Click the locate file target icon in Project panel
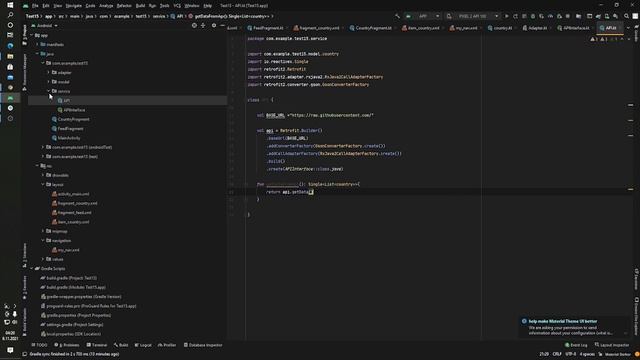 (194, 25)
